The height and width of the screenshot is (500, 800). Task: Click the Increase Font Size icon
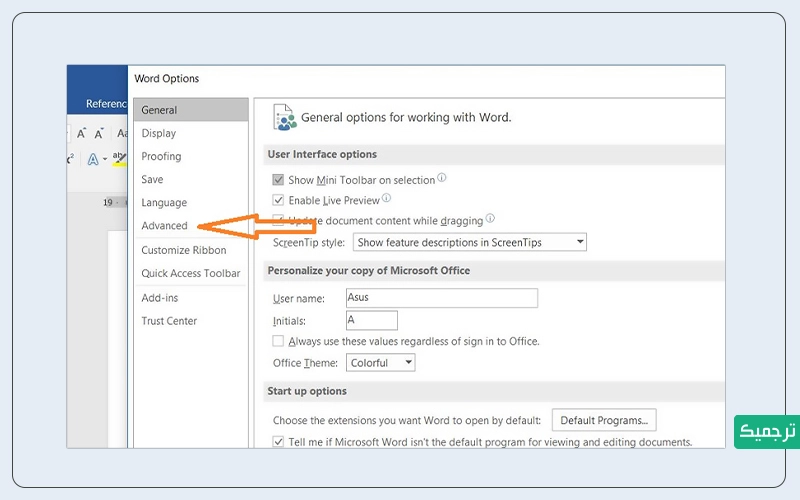pos(82,133)
